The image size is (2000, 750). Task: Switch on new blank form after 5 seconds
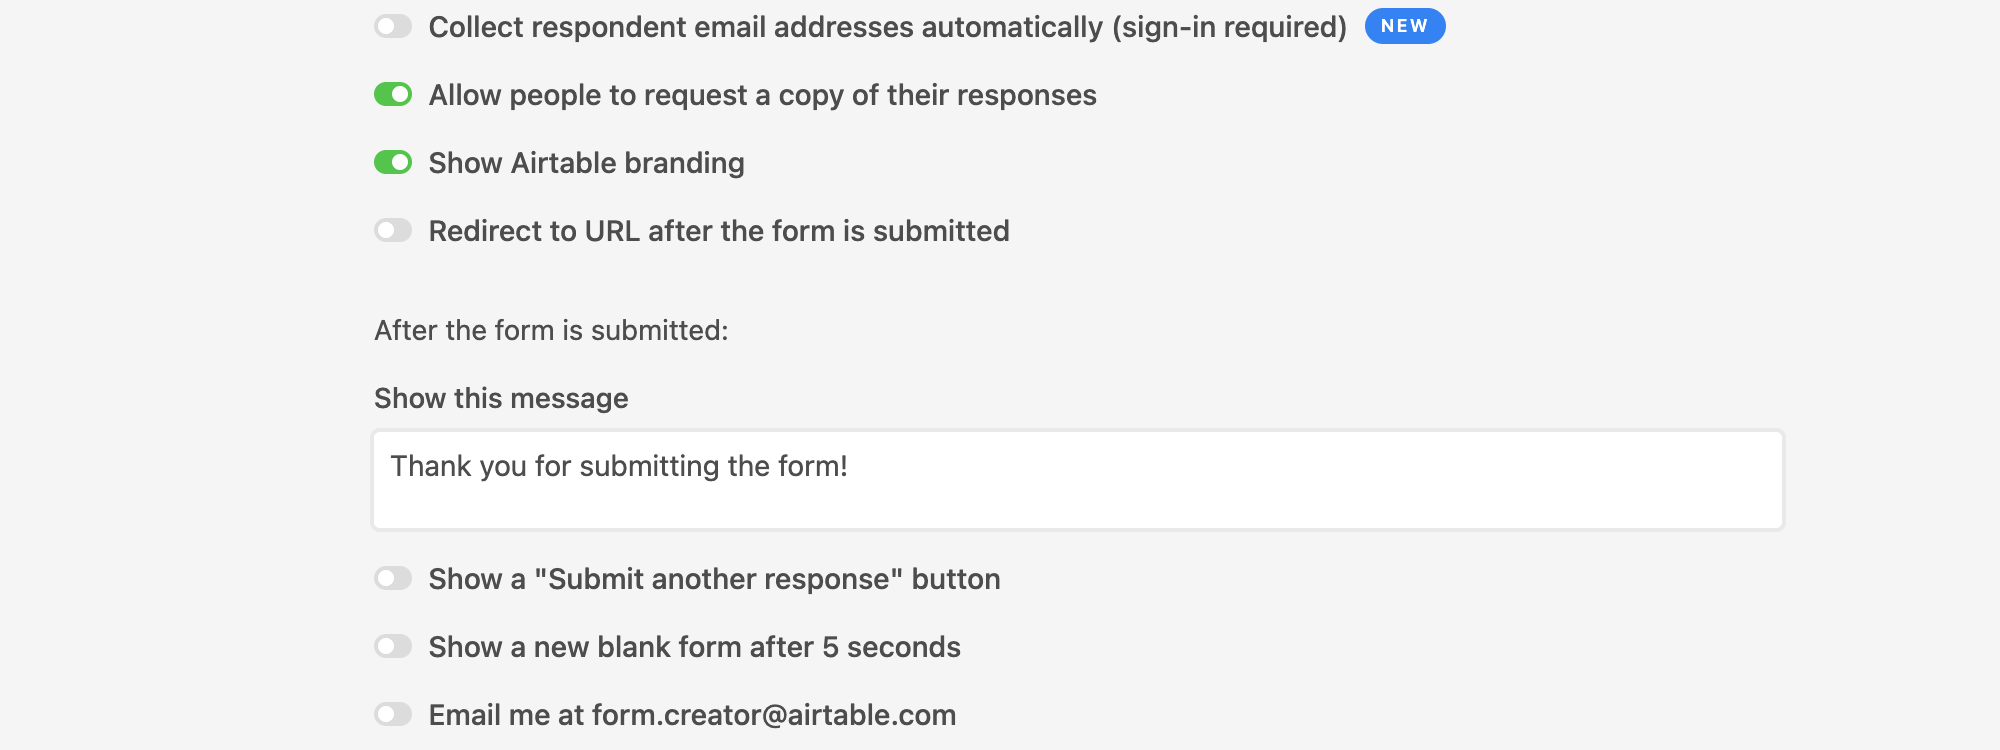(393, 646)
